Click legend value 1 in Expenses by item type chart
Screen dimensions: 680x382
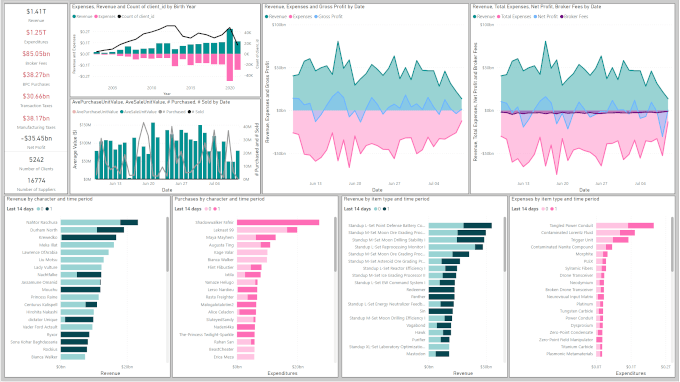tap(554, 209)
